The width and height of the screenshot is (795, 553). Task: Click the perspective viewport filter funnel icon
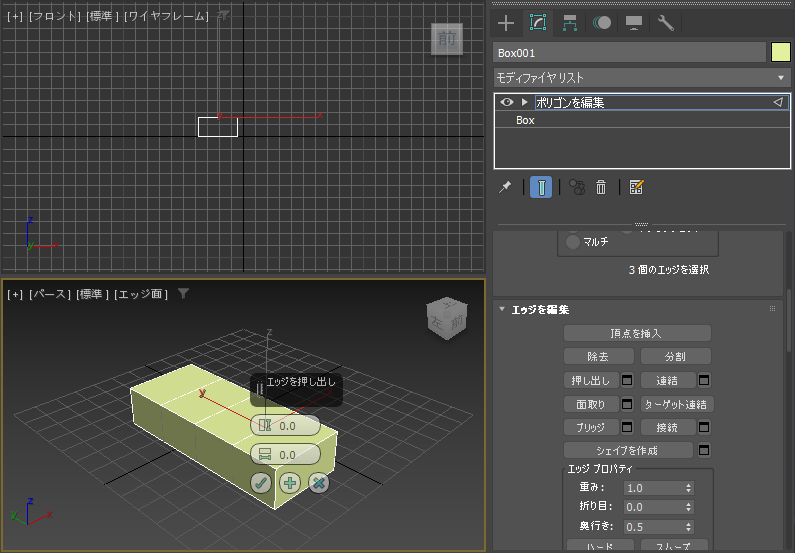click(184, 293)
